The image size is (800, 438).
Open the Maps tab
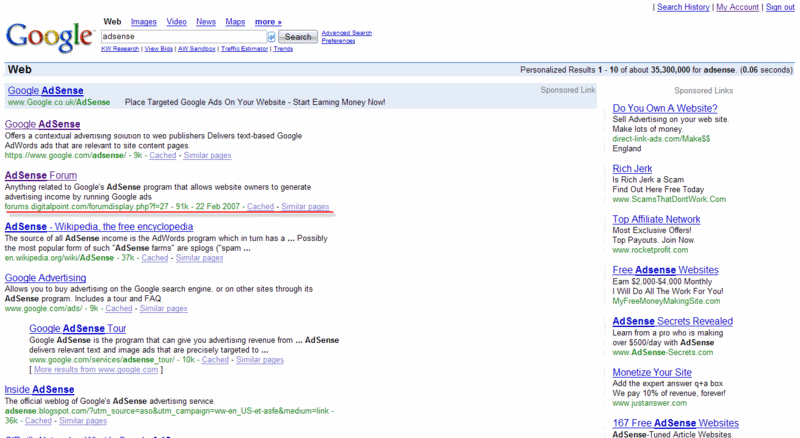point(235,22)
